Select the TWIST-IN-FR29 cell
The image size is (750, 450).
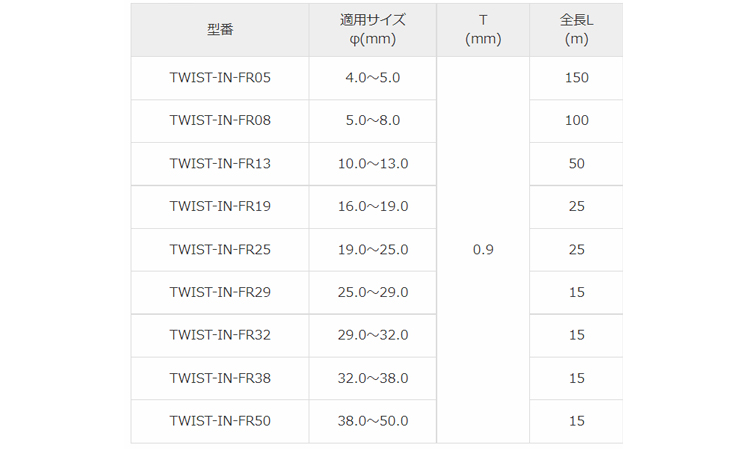point(220,293)
